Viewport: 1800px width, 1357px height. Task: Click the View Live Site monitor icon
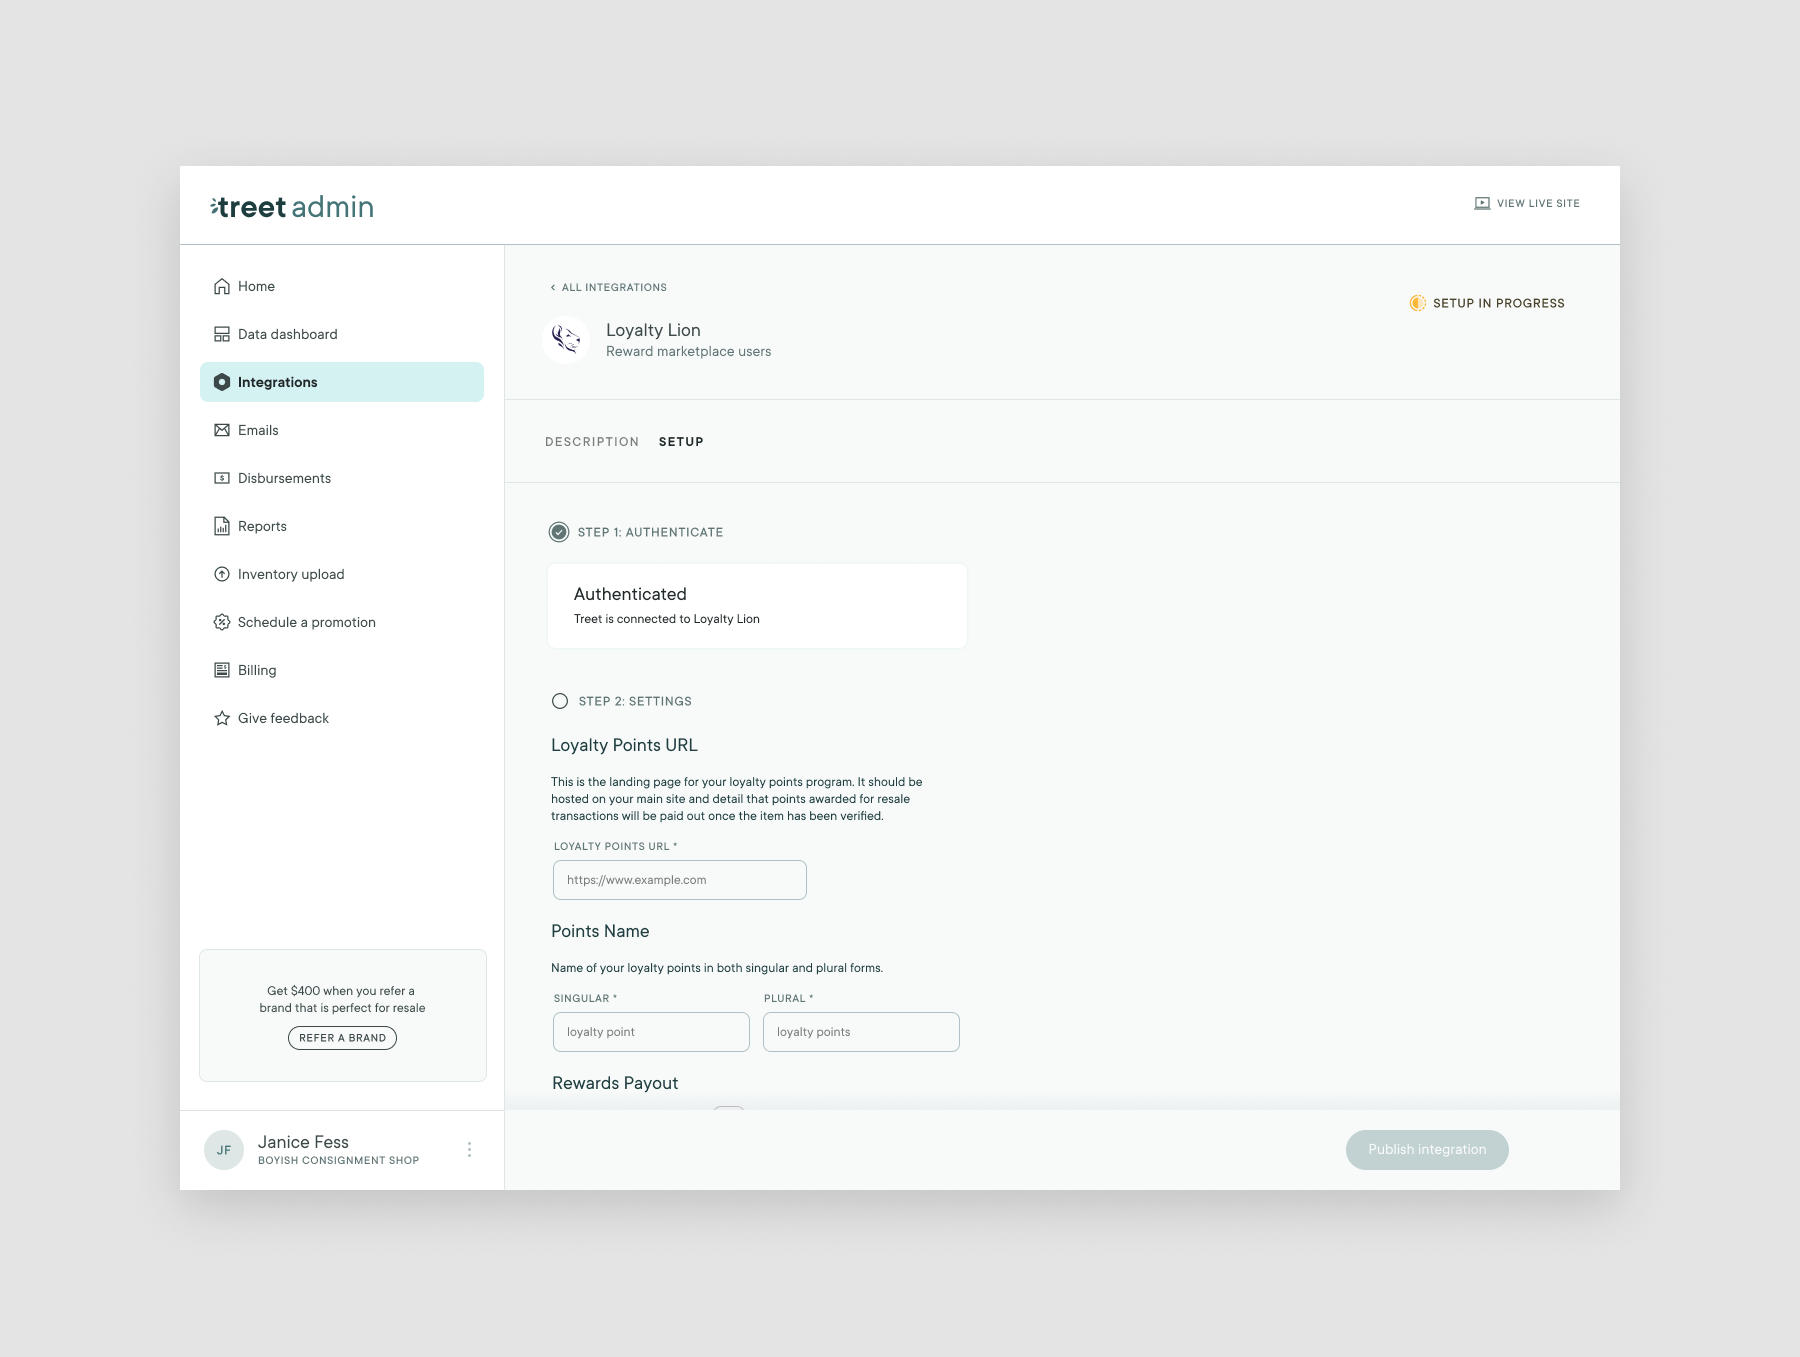tap(1482, 203)
